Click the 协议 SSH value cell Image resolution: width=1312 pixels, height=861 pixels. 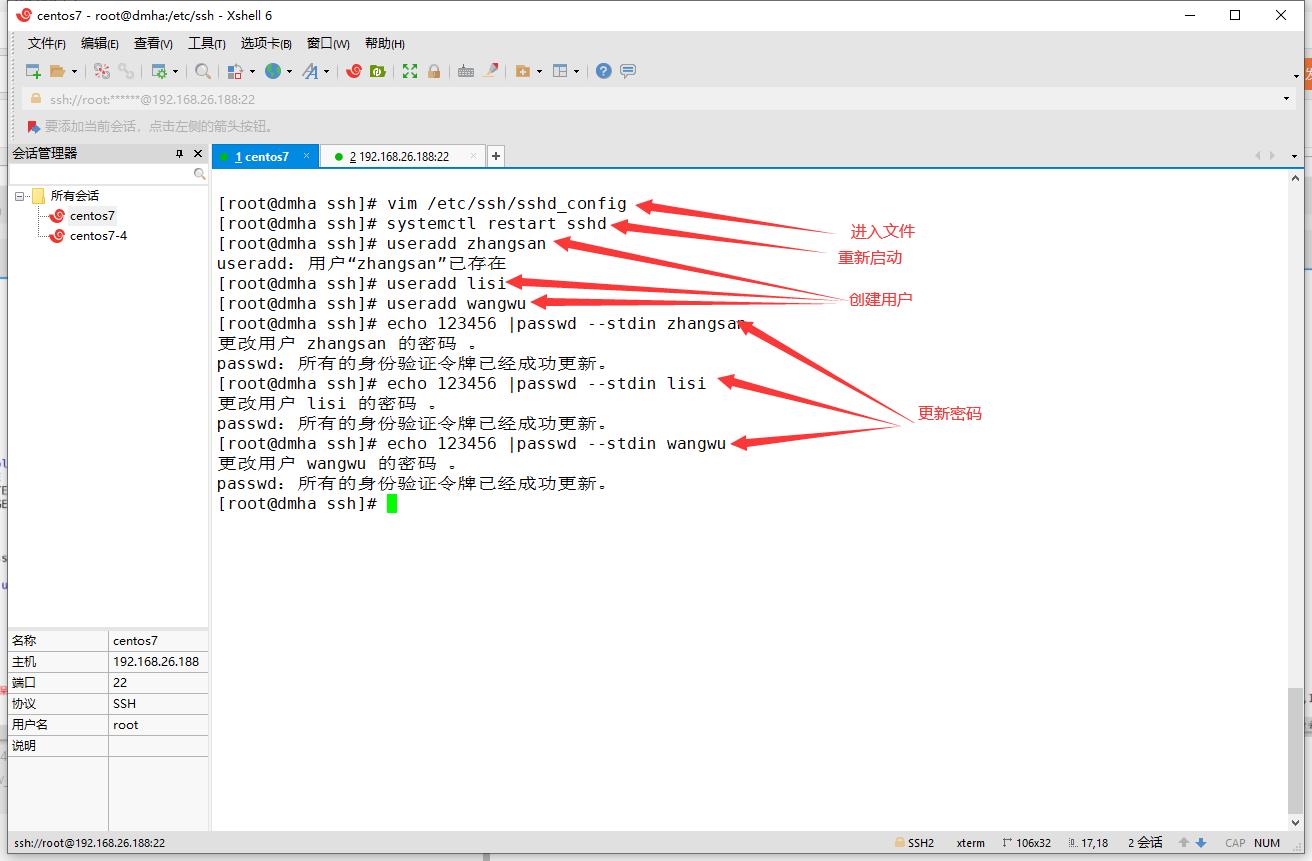click(158, 704)
